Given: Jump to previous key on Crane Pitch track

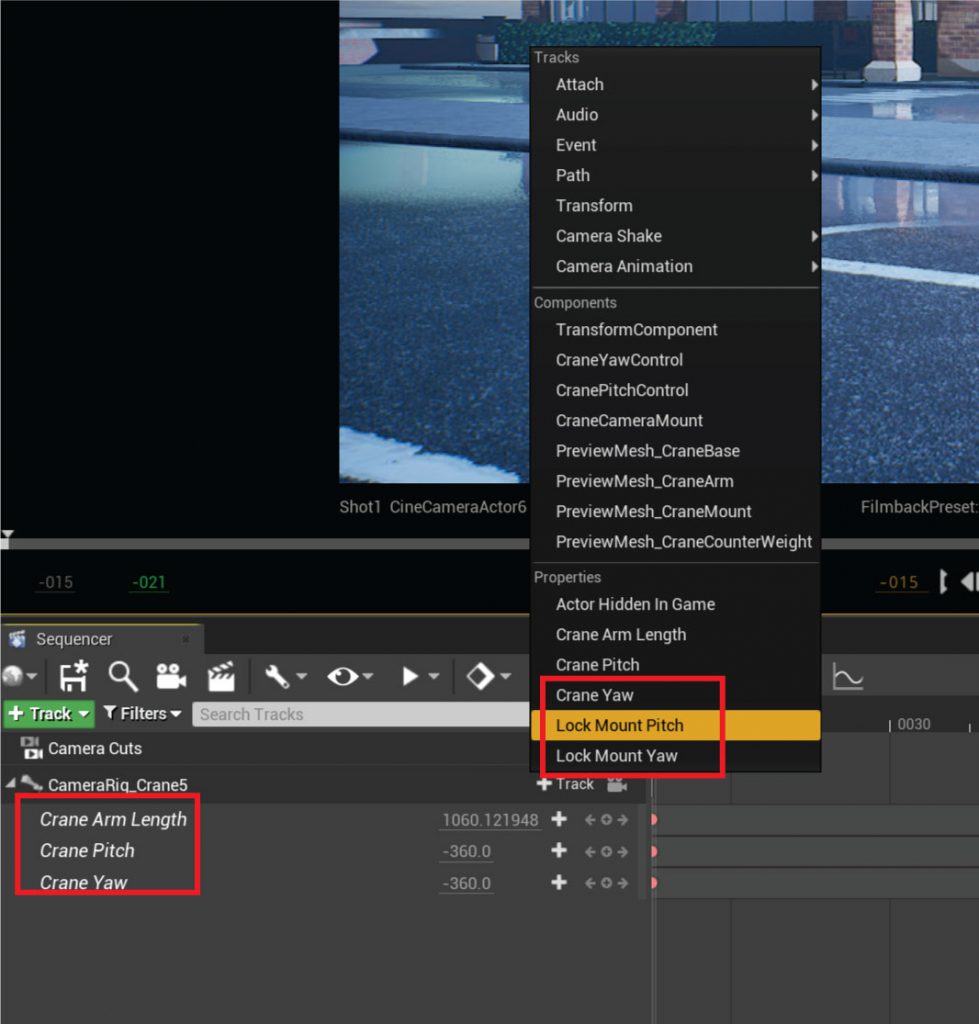Looking at the screenshot, I should point(590,852).
